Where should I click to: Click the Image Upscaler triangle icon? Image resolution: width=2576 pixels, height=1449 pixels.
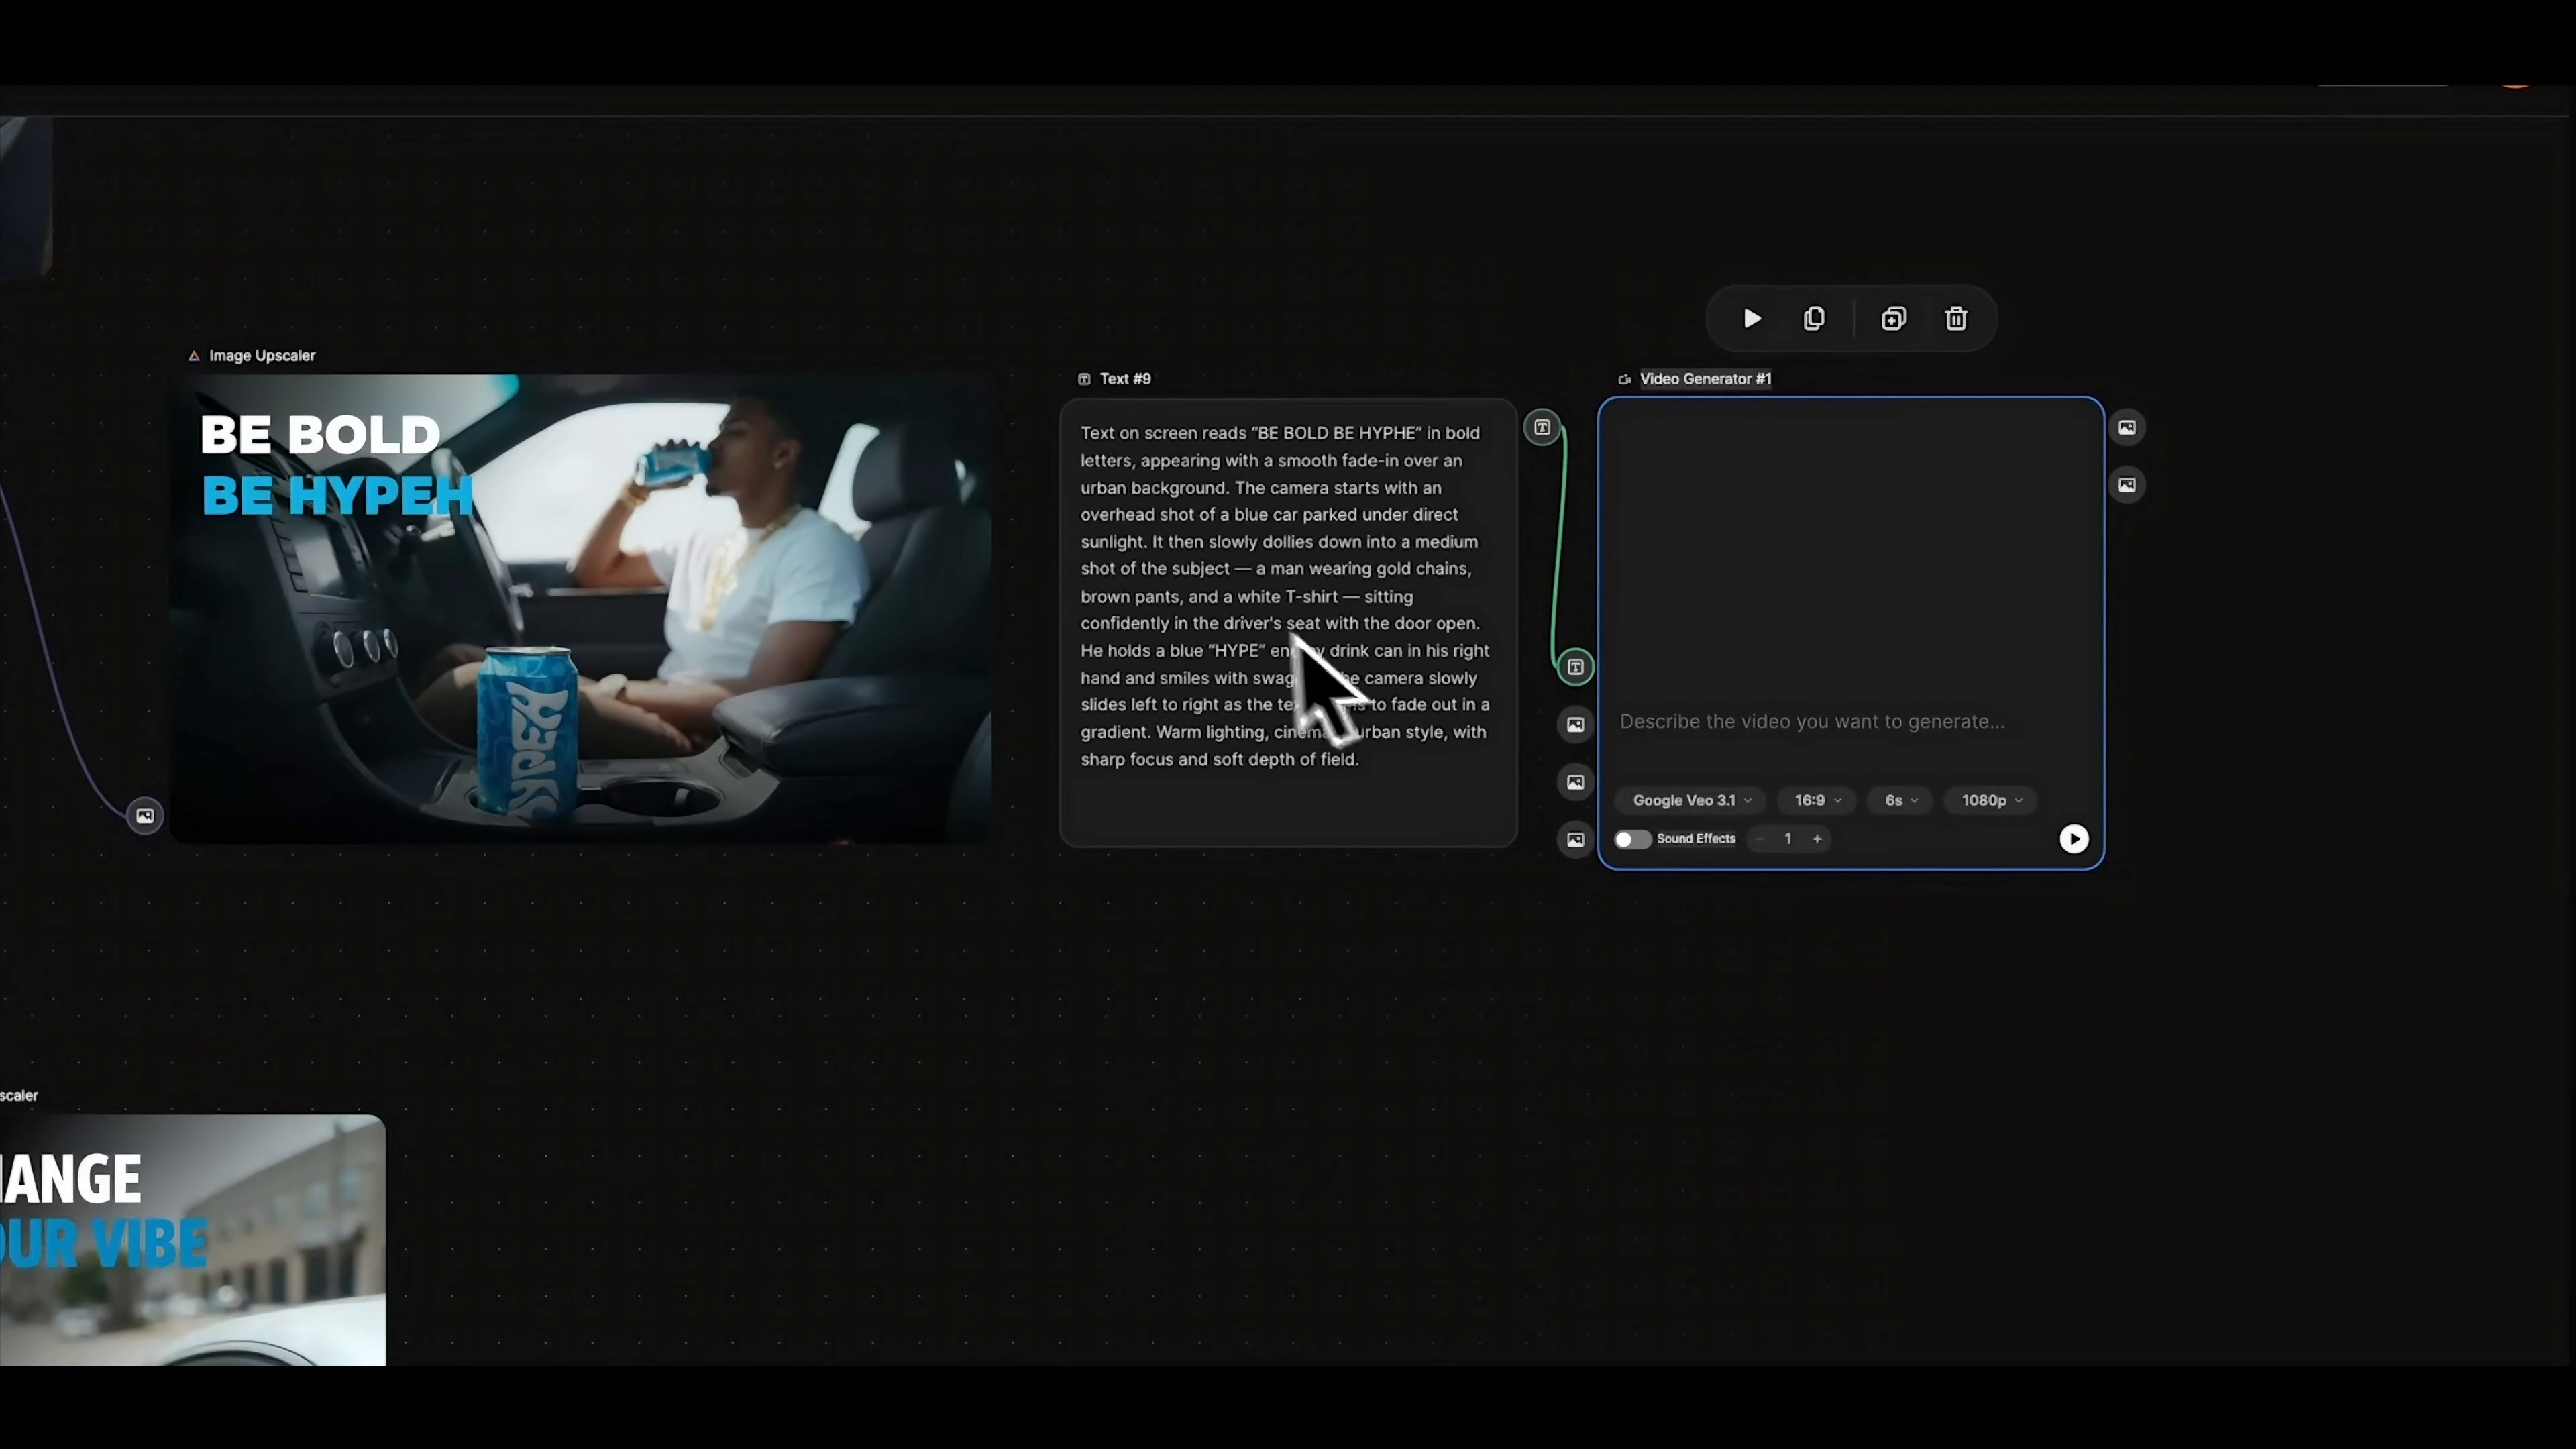pos(194,356)
